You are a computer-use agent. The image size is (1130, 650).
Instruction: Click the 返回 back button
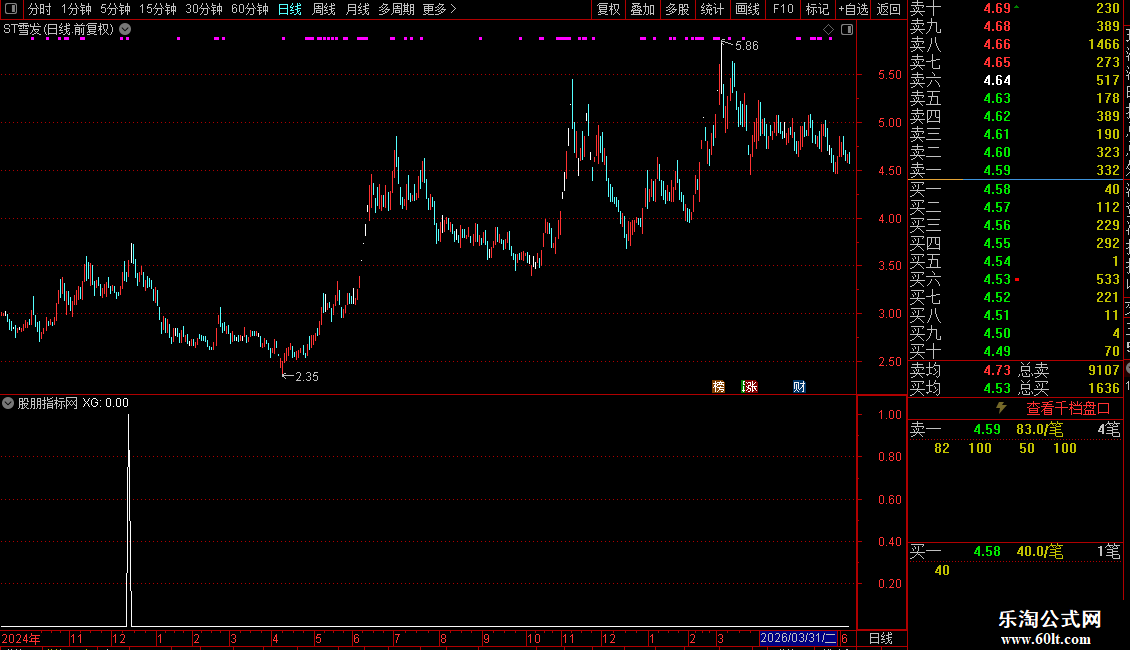889,9
